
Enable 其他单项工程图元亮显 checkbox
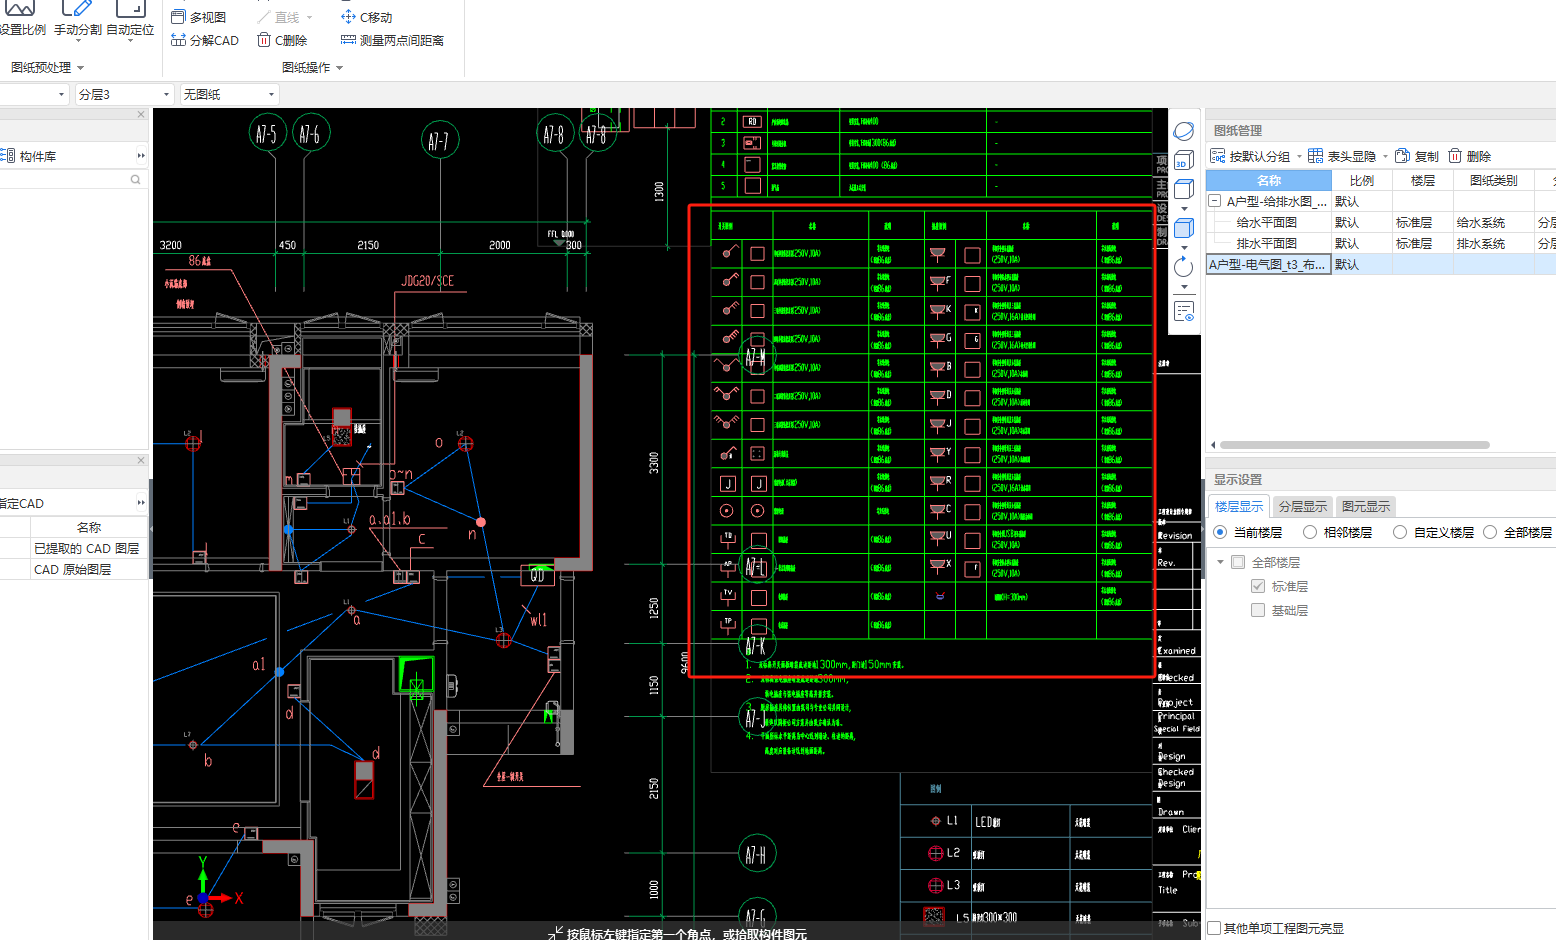click(1214, 928)
